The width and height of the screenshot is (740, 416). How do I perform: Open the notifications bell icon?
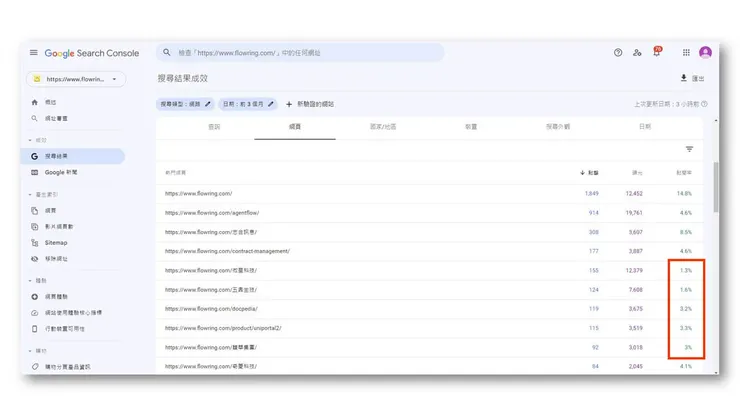pos(656,52)
